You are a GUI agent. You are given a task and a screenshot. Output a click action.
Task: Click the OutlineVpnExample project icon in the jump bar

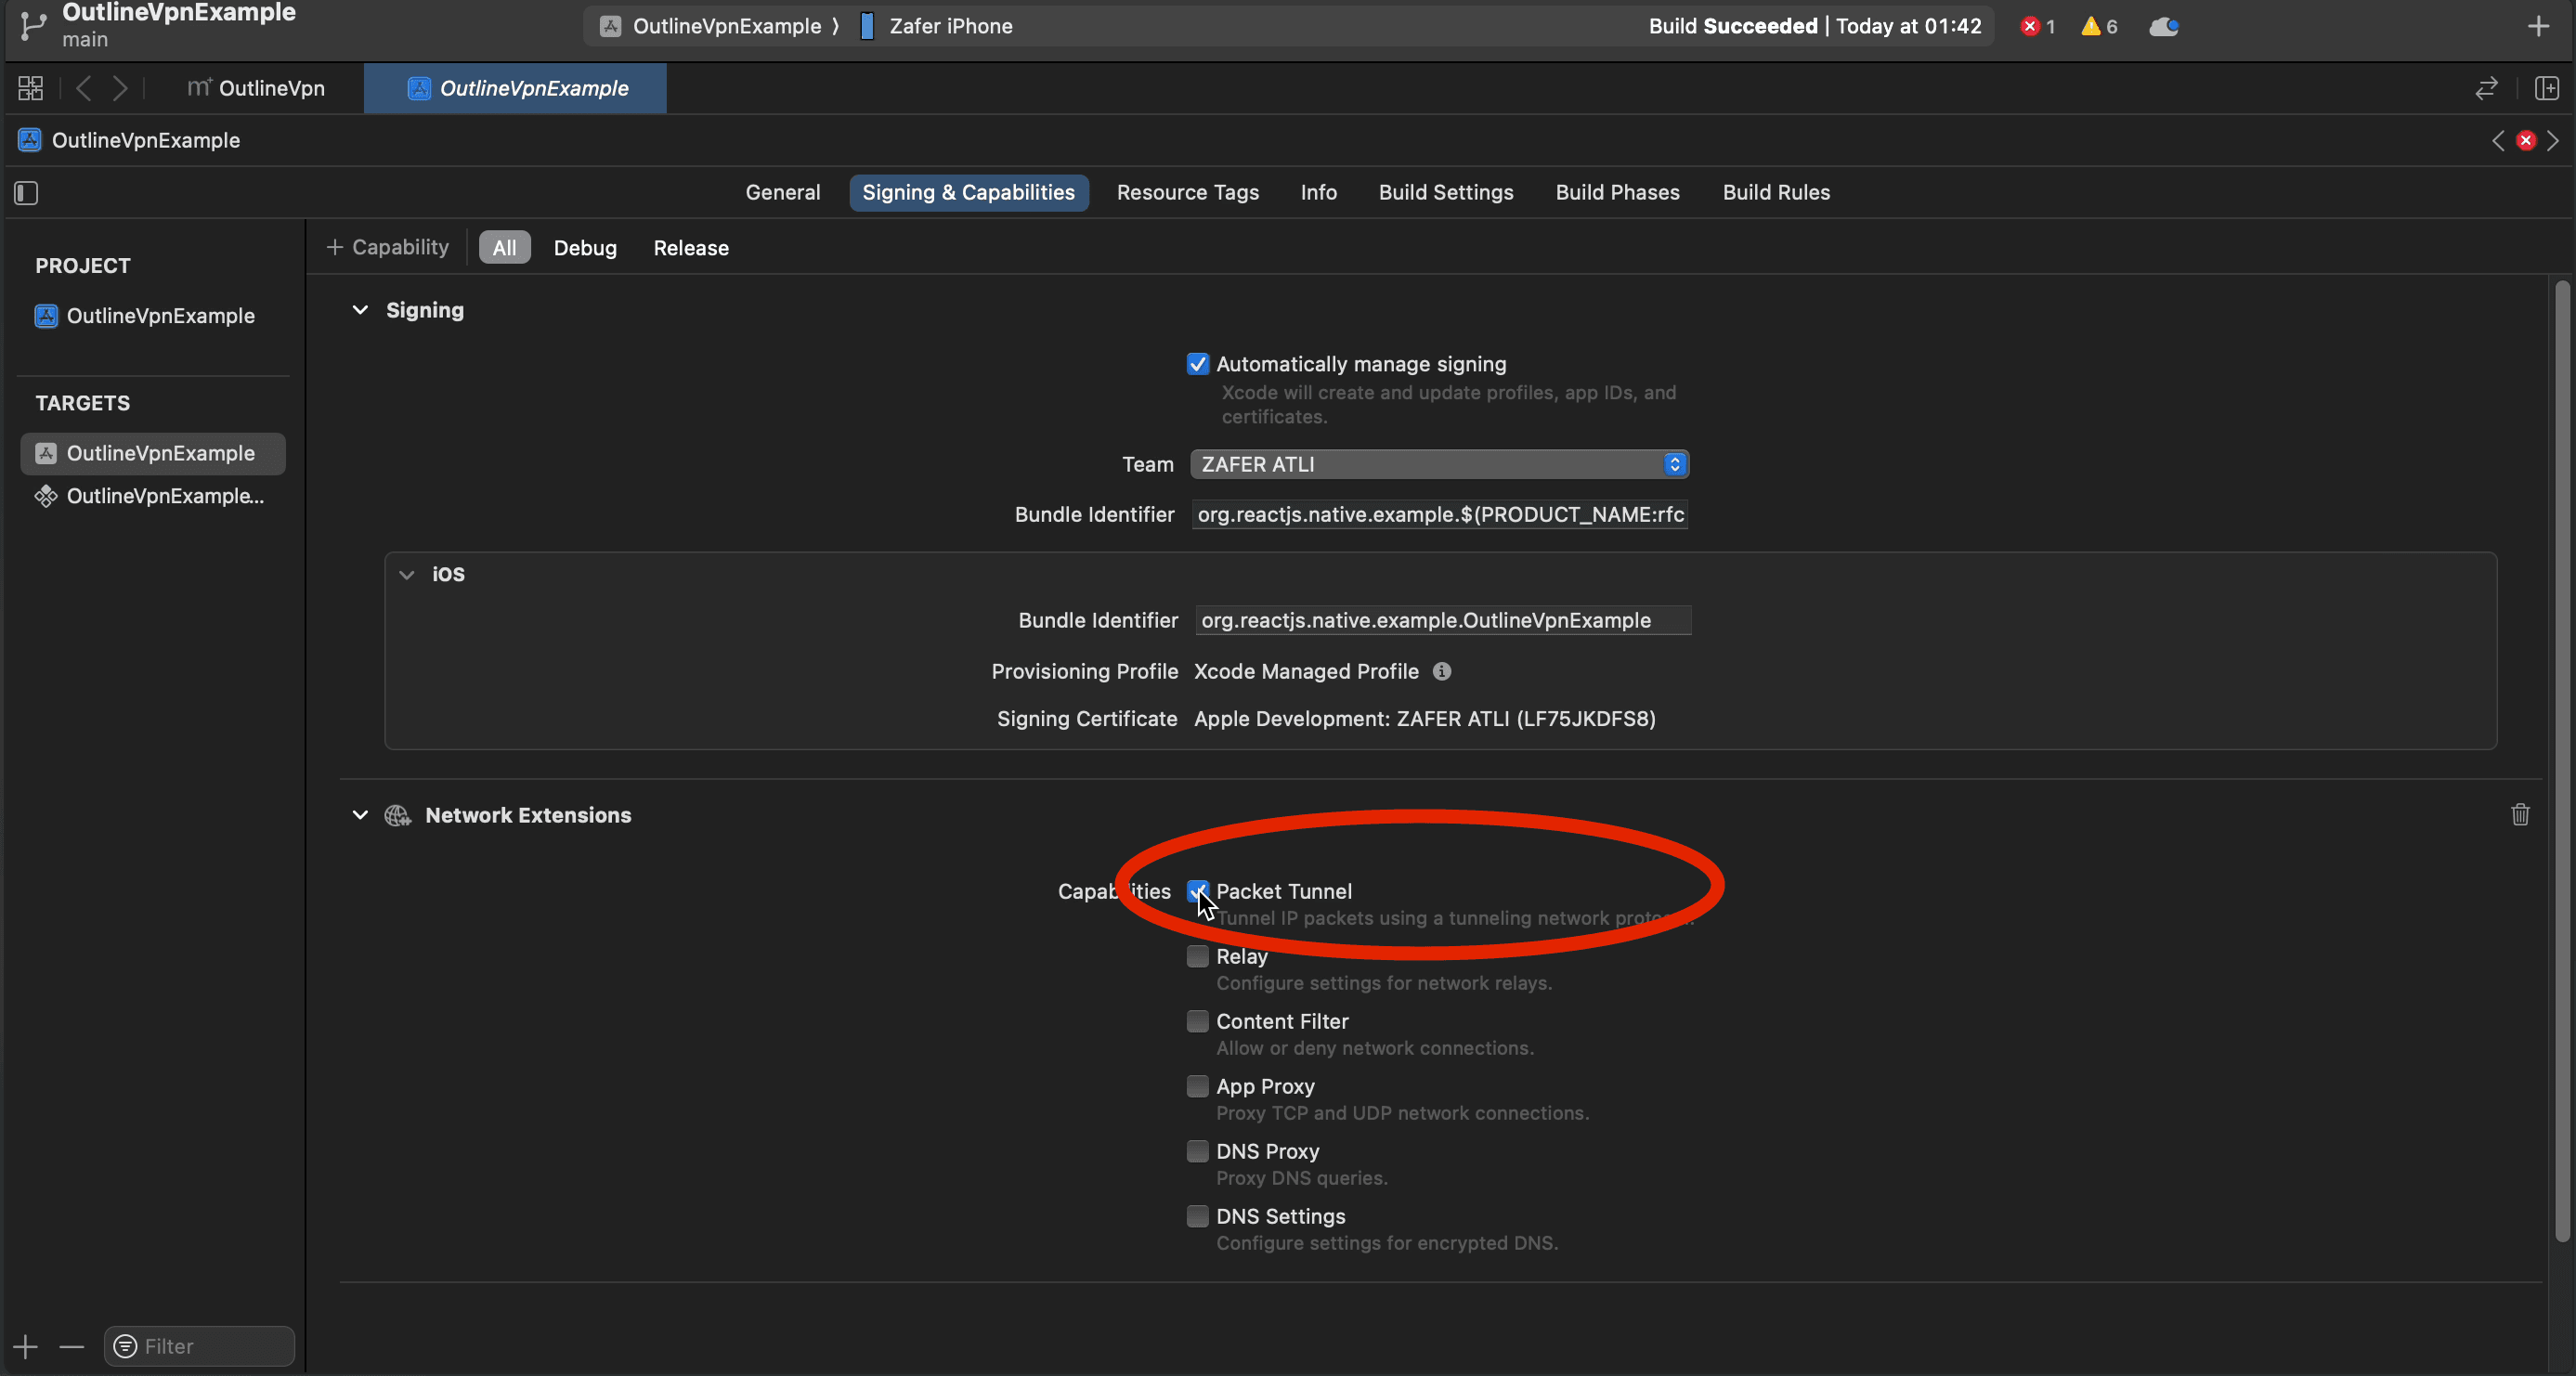click(x=30, y=140)
